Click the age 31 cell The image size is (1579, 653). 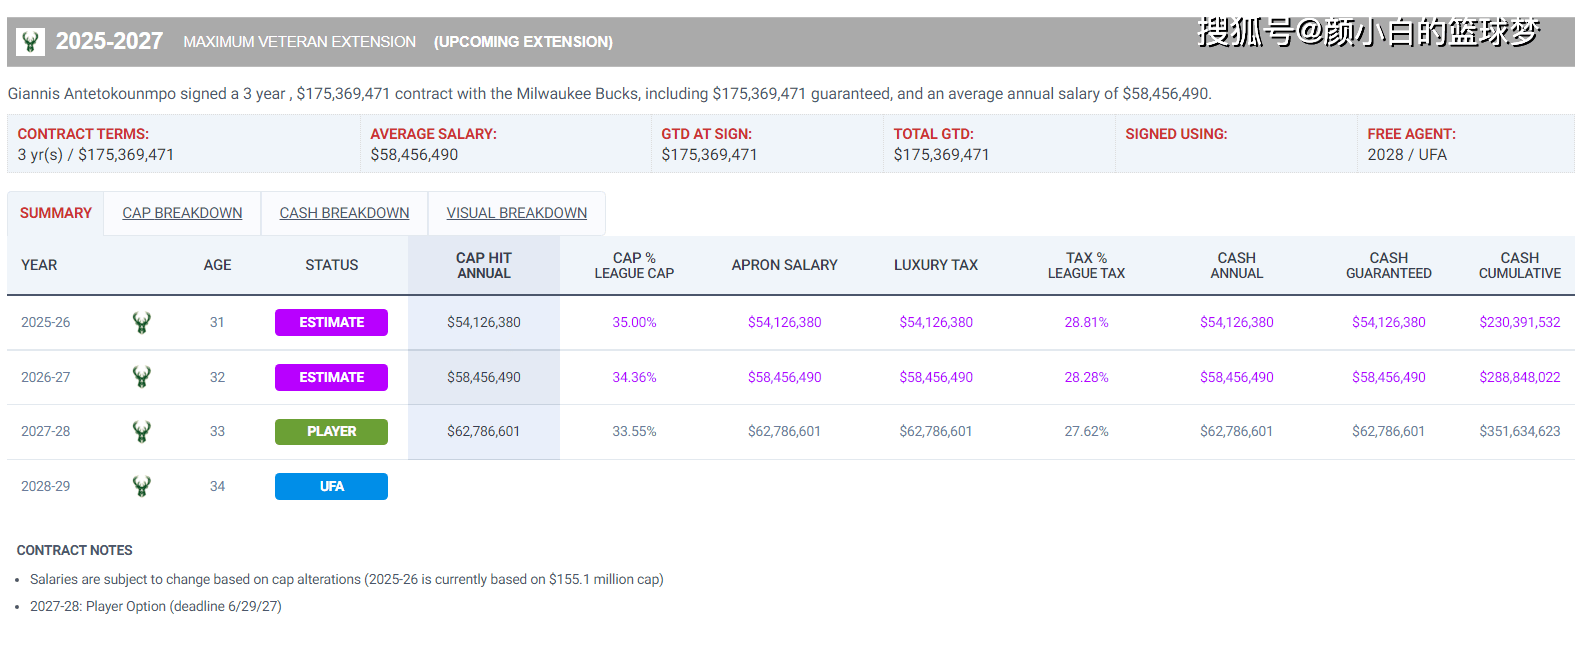click(217, 322)
